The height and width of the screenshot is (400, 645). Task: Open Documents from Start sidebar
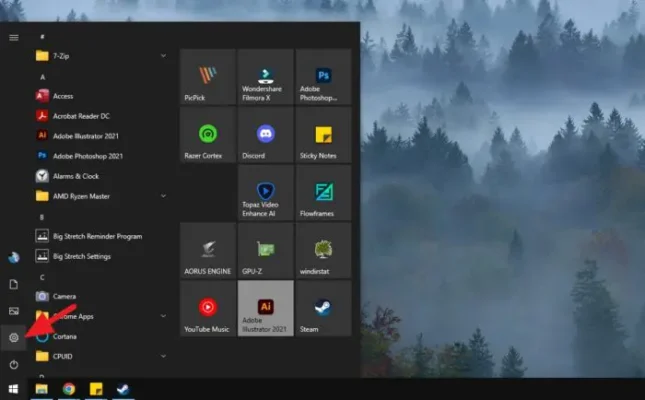(14, 284)
